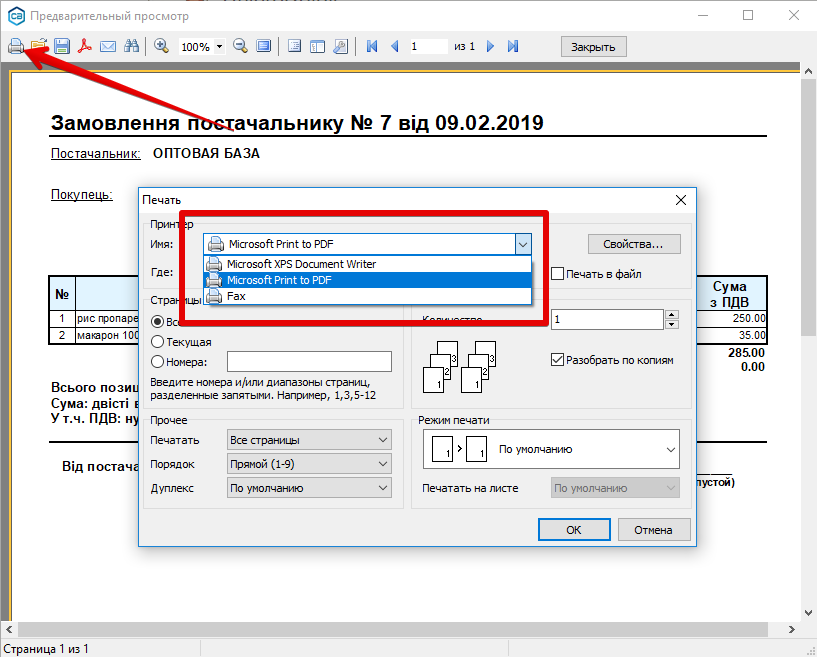Uncheck Разобрать по копиям checkbox

point(558,360)
